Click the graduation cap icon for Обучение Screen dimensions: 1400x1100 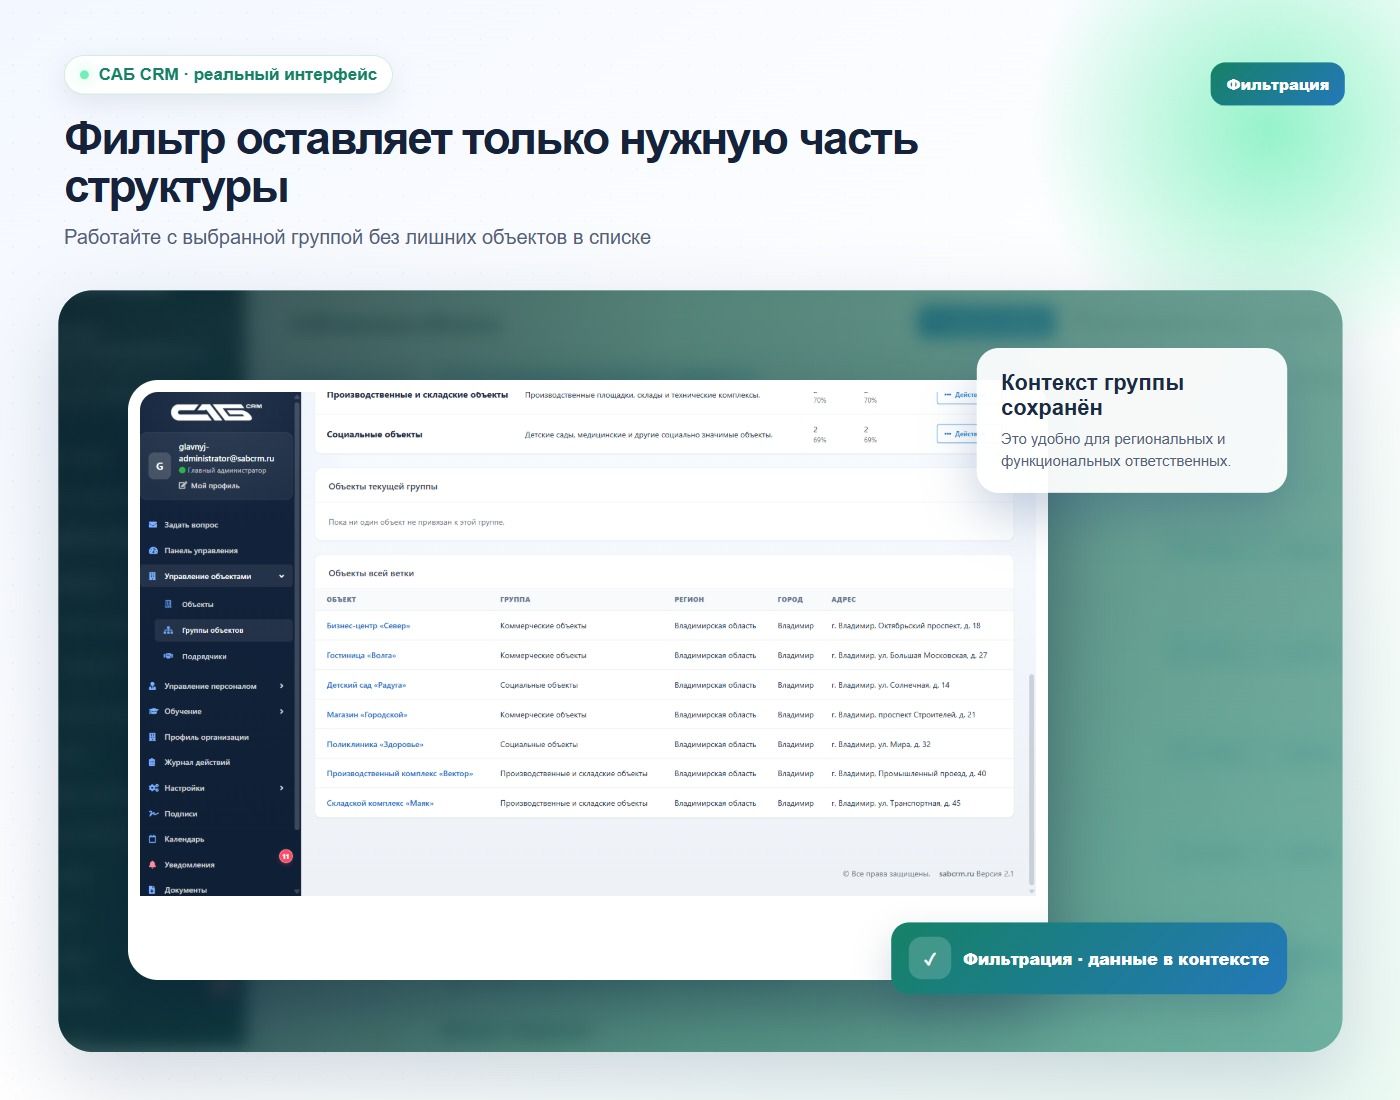(153, 711)
